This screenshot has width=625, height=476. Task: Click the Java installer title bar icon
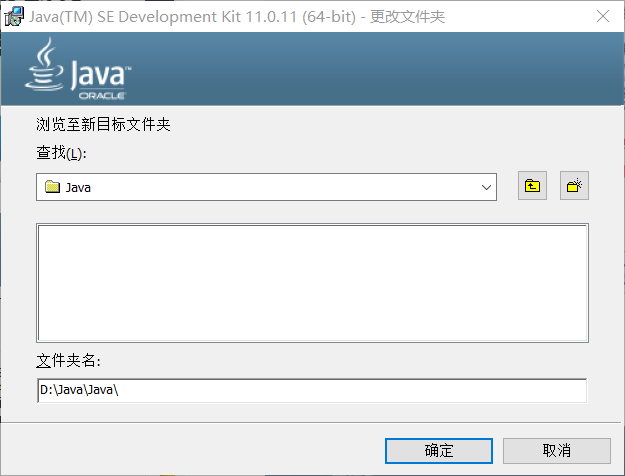pos(14,17)
